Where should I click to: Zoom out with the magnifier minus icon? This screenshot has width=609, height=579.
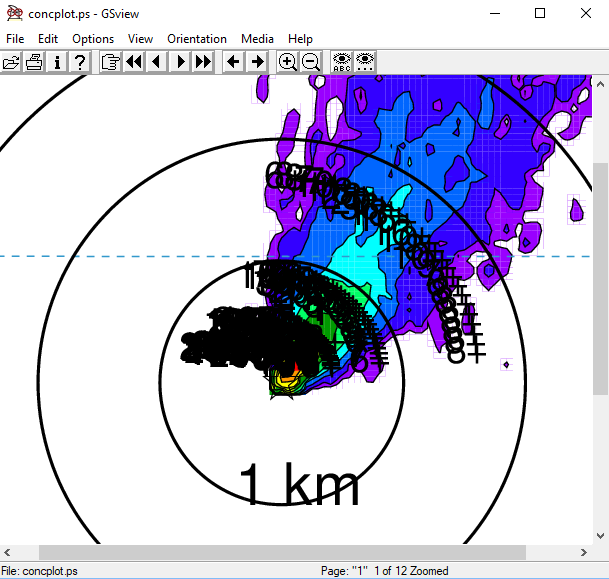(311, 62)
